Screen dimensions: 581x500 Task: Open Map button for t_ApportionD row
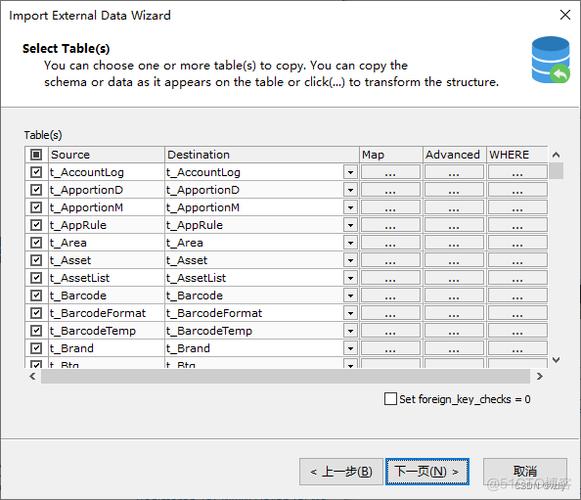click(391, 190)
